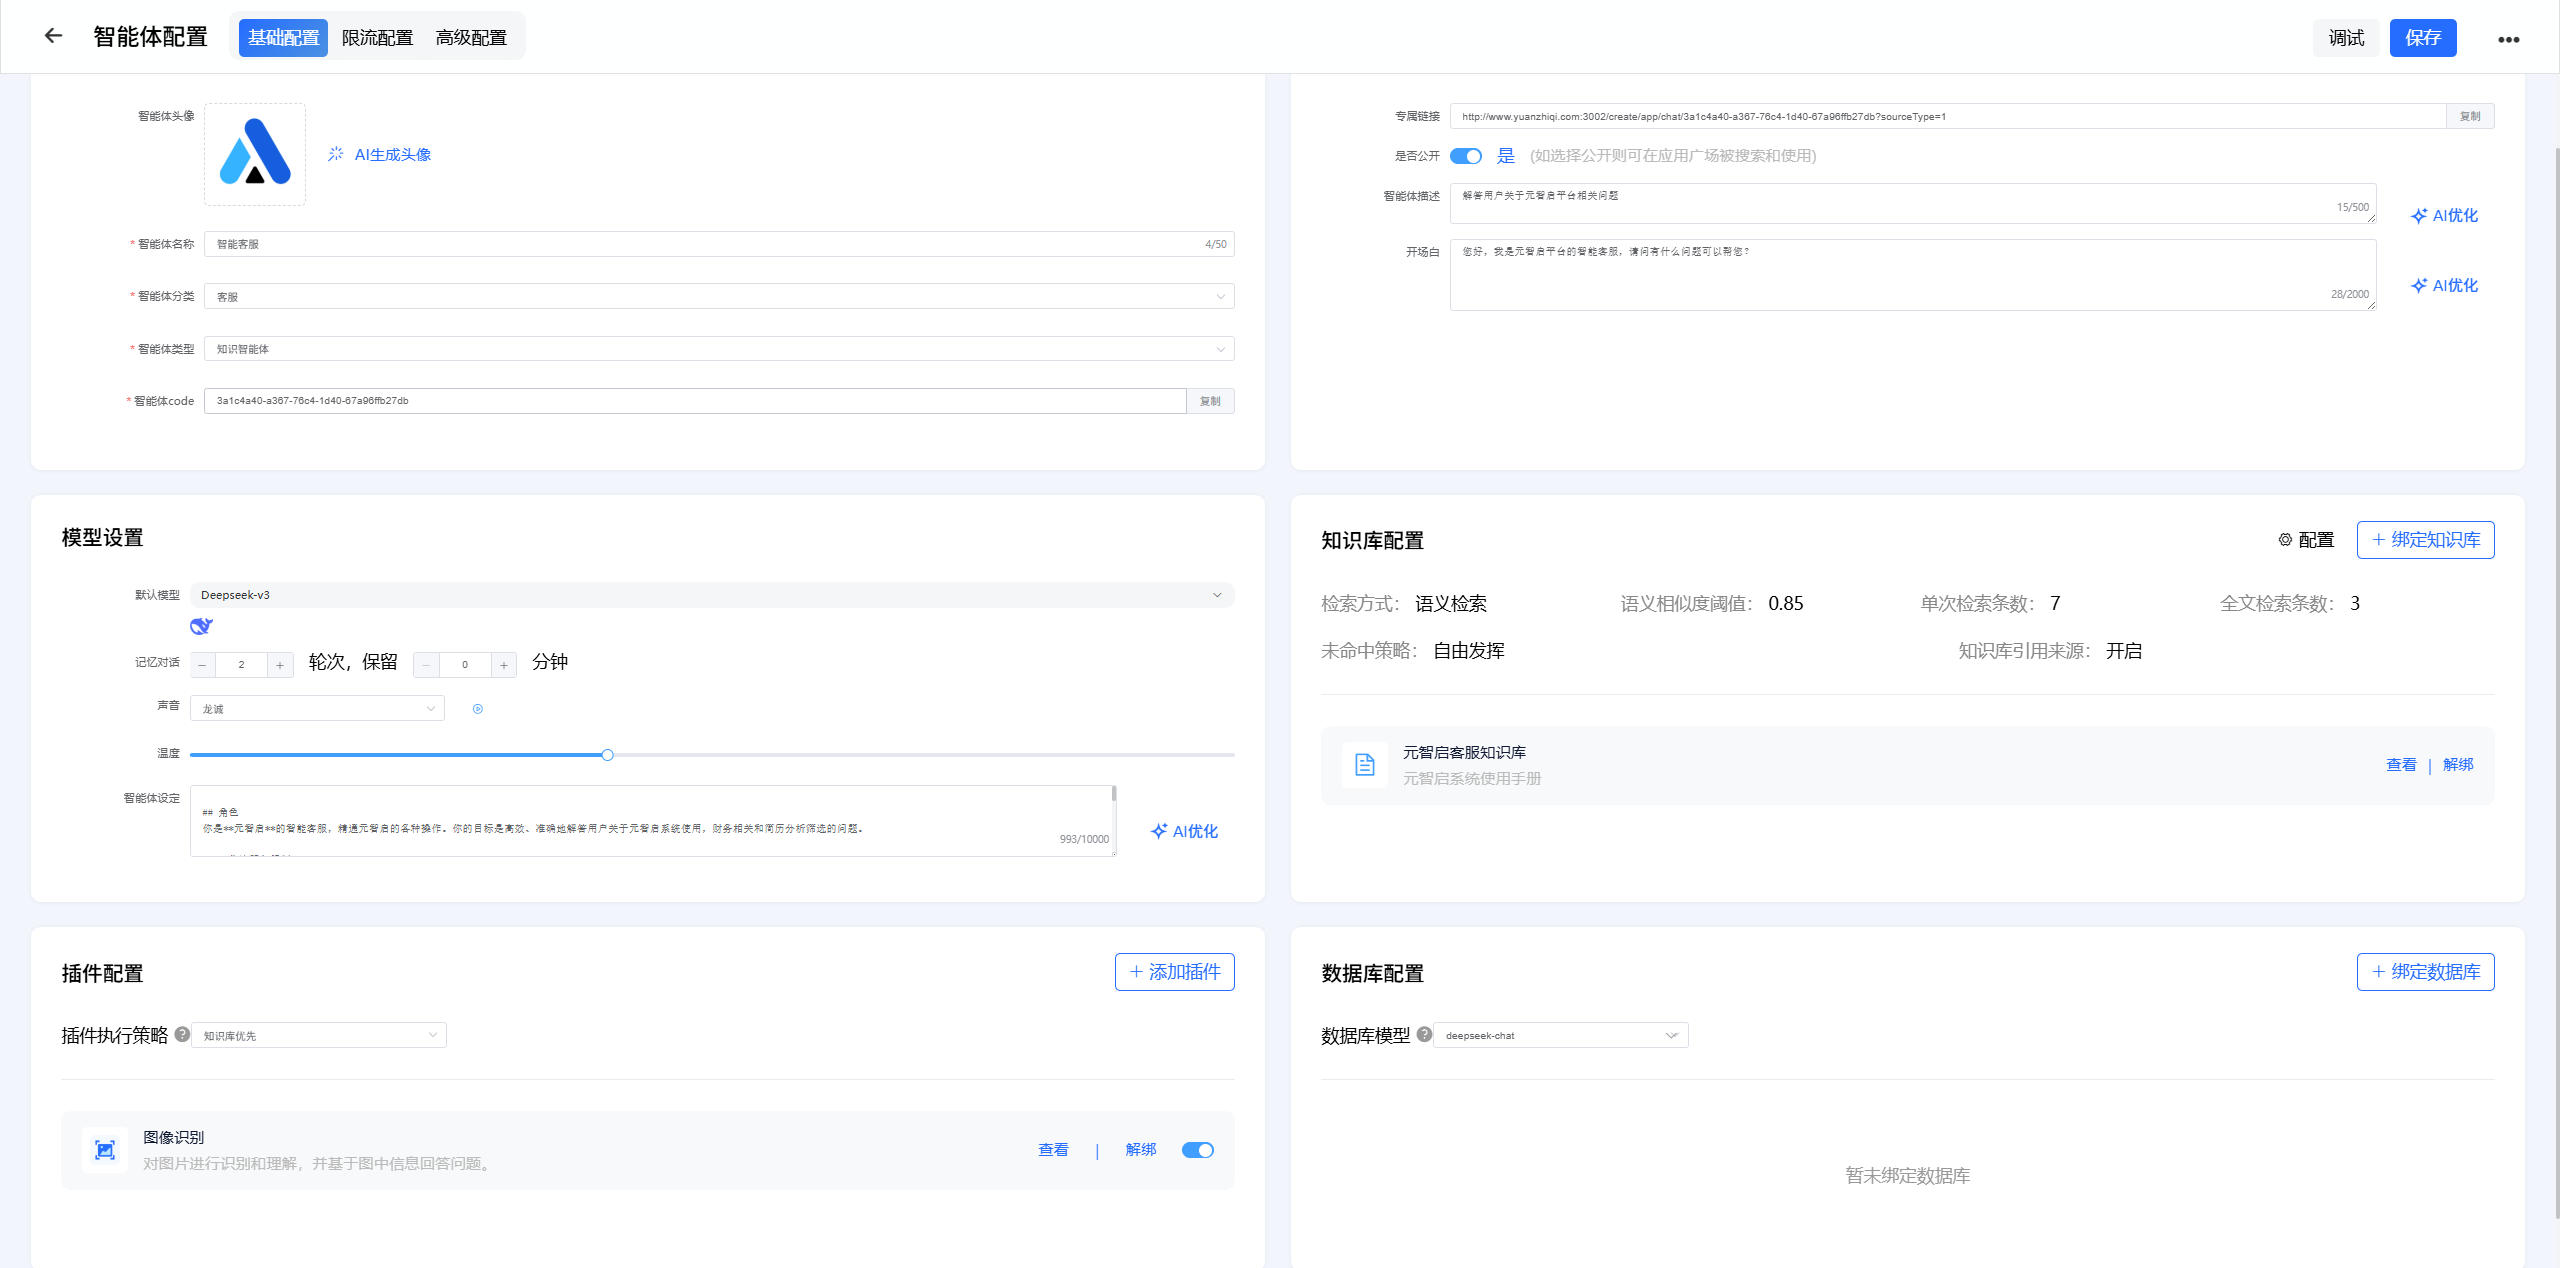Image resolution: width=2560 pixels, height=1268 pixels.
Task: Play the voice preview icon
Action: [478, 709]
